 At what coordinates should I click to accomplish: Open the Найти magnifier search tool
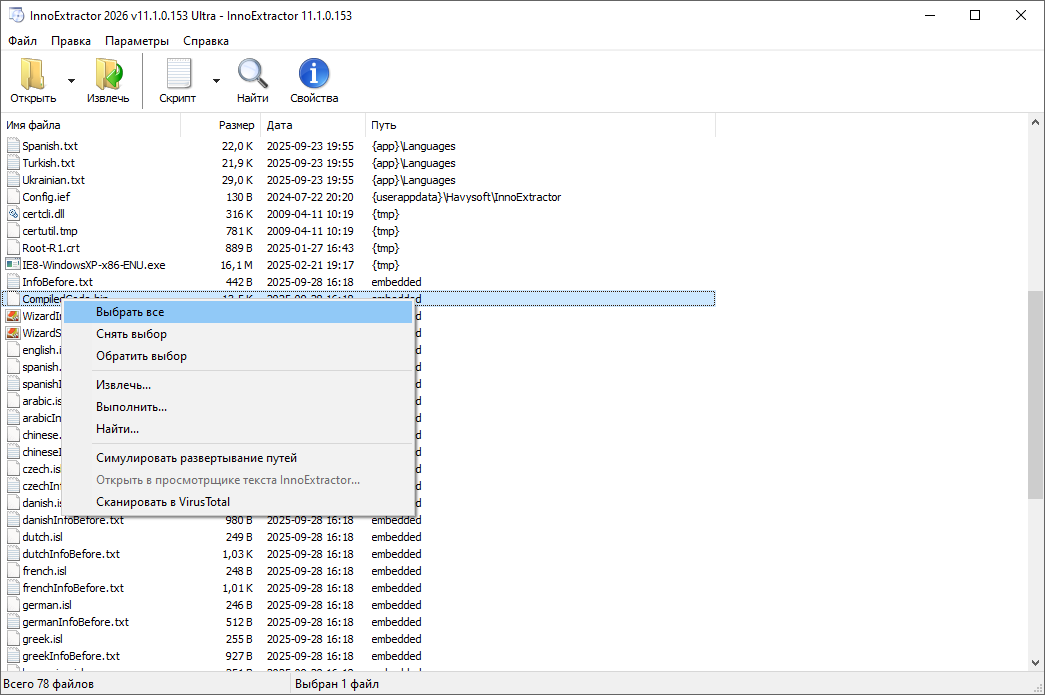click(x=252, y=76)
